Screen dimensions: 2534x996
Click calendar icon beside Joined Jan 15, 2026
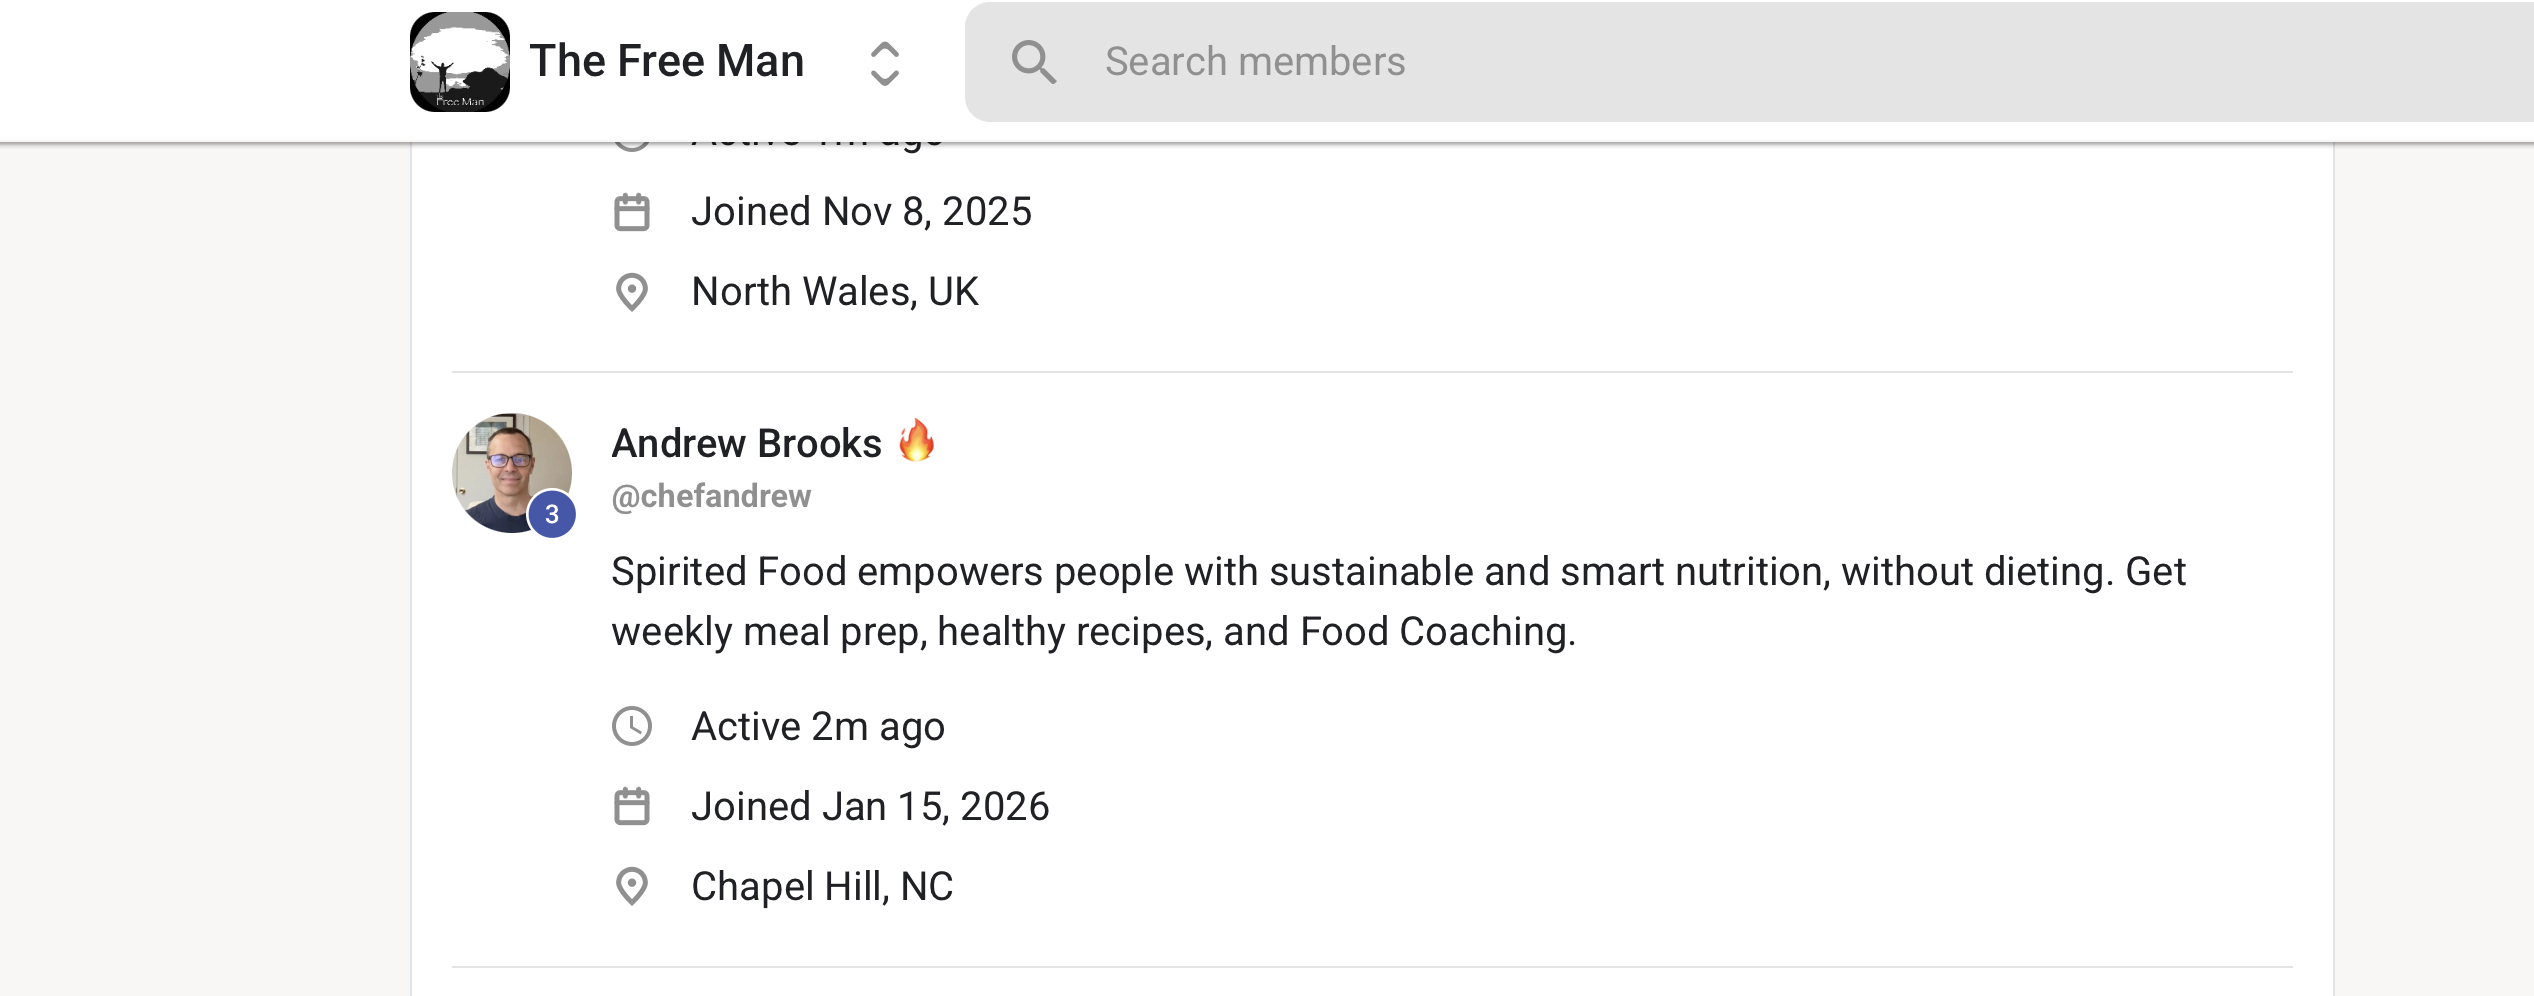[632, 806]
